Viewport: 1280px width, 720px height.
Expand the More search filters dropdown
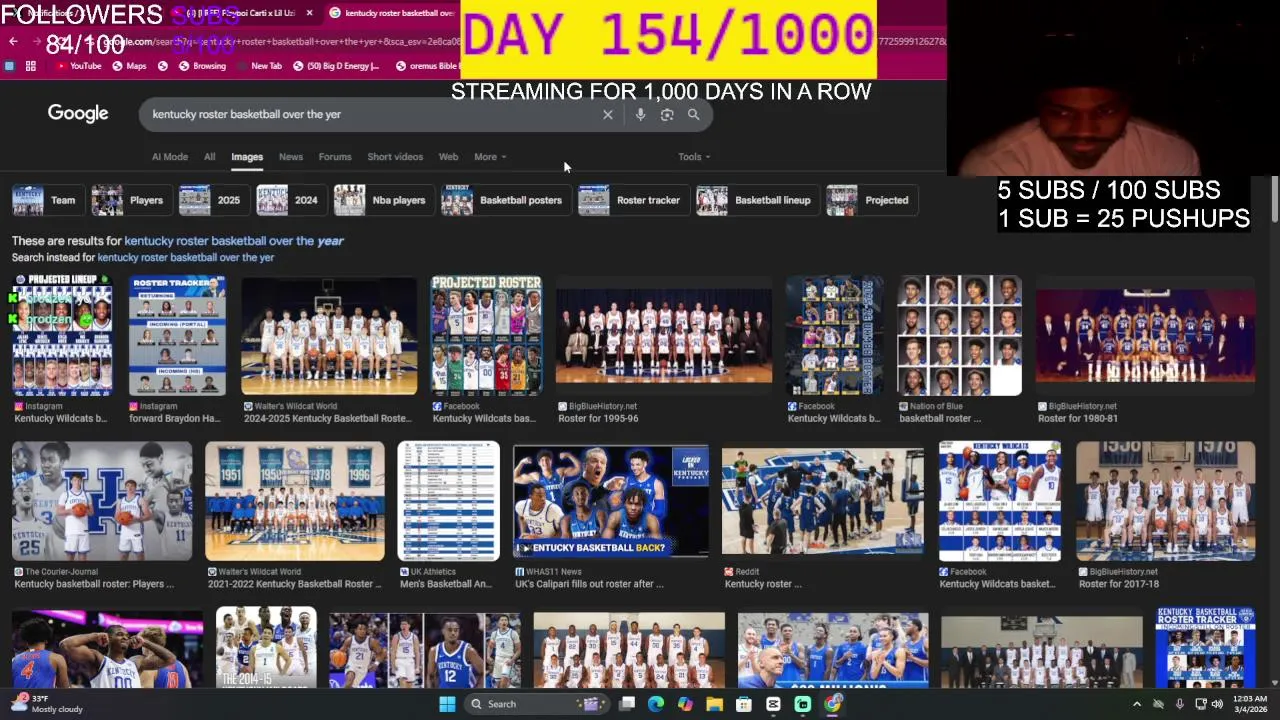click(490, 157)
